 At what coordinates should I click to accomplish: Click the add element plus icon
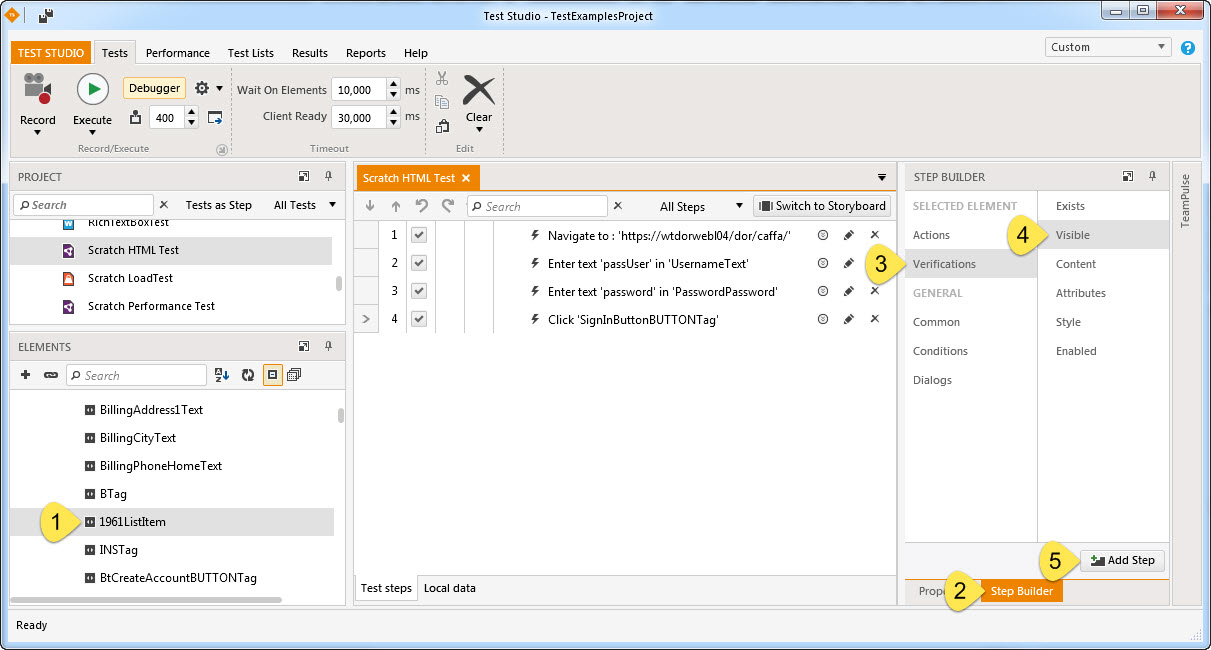click(x=26, y=375)
